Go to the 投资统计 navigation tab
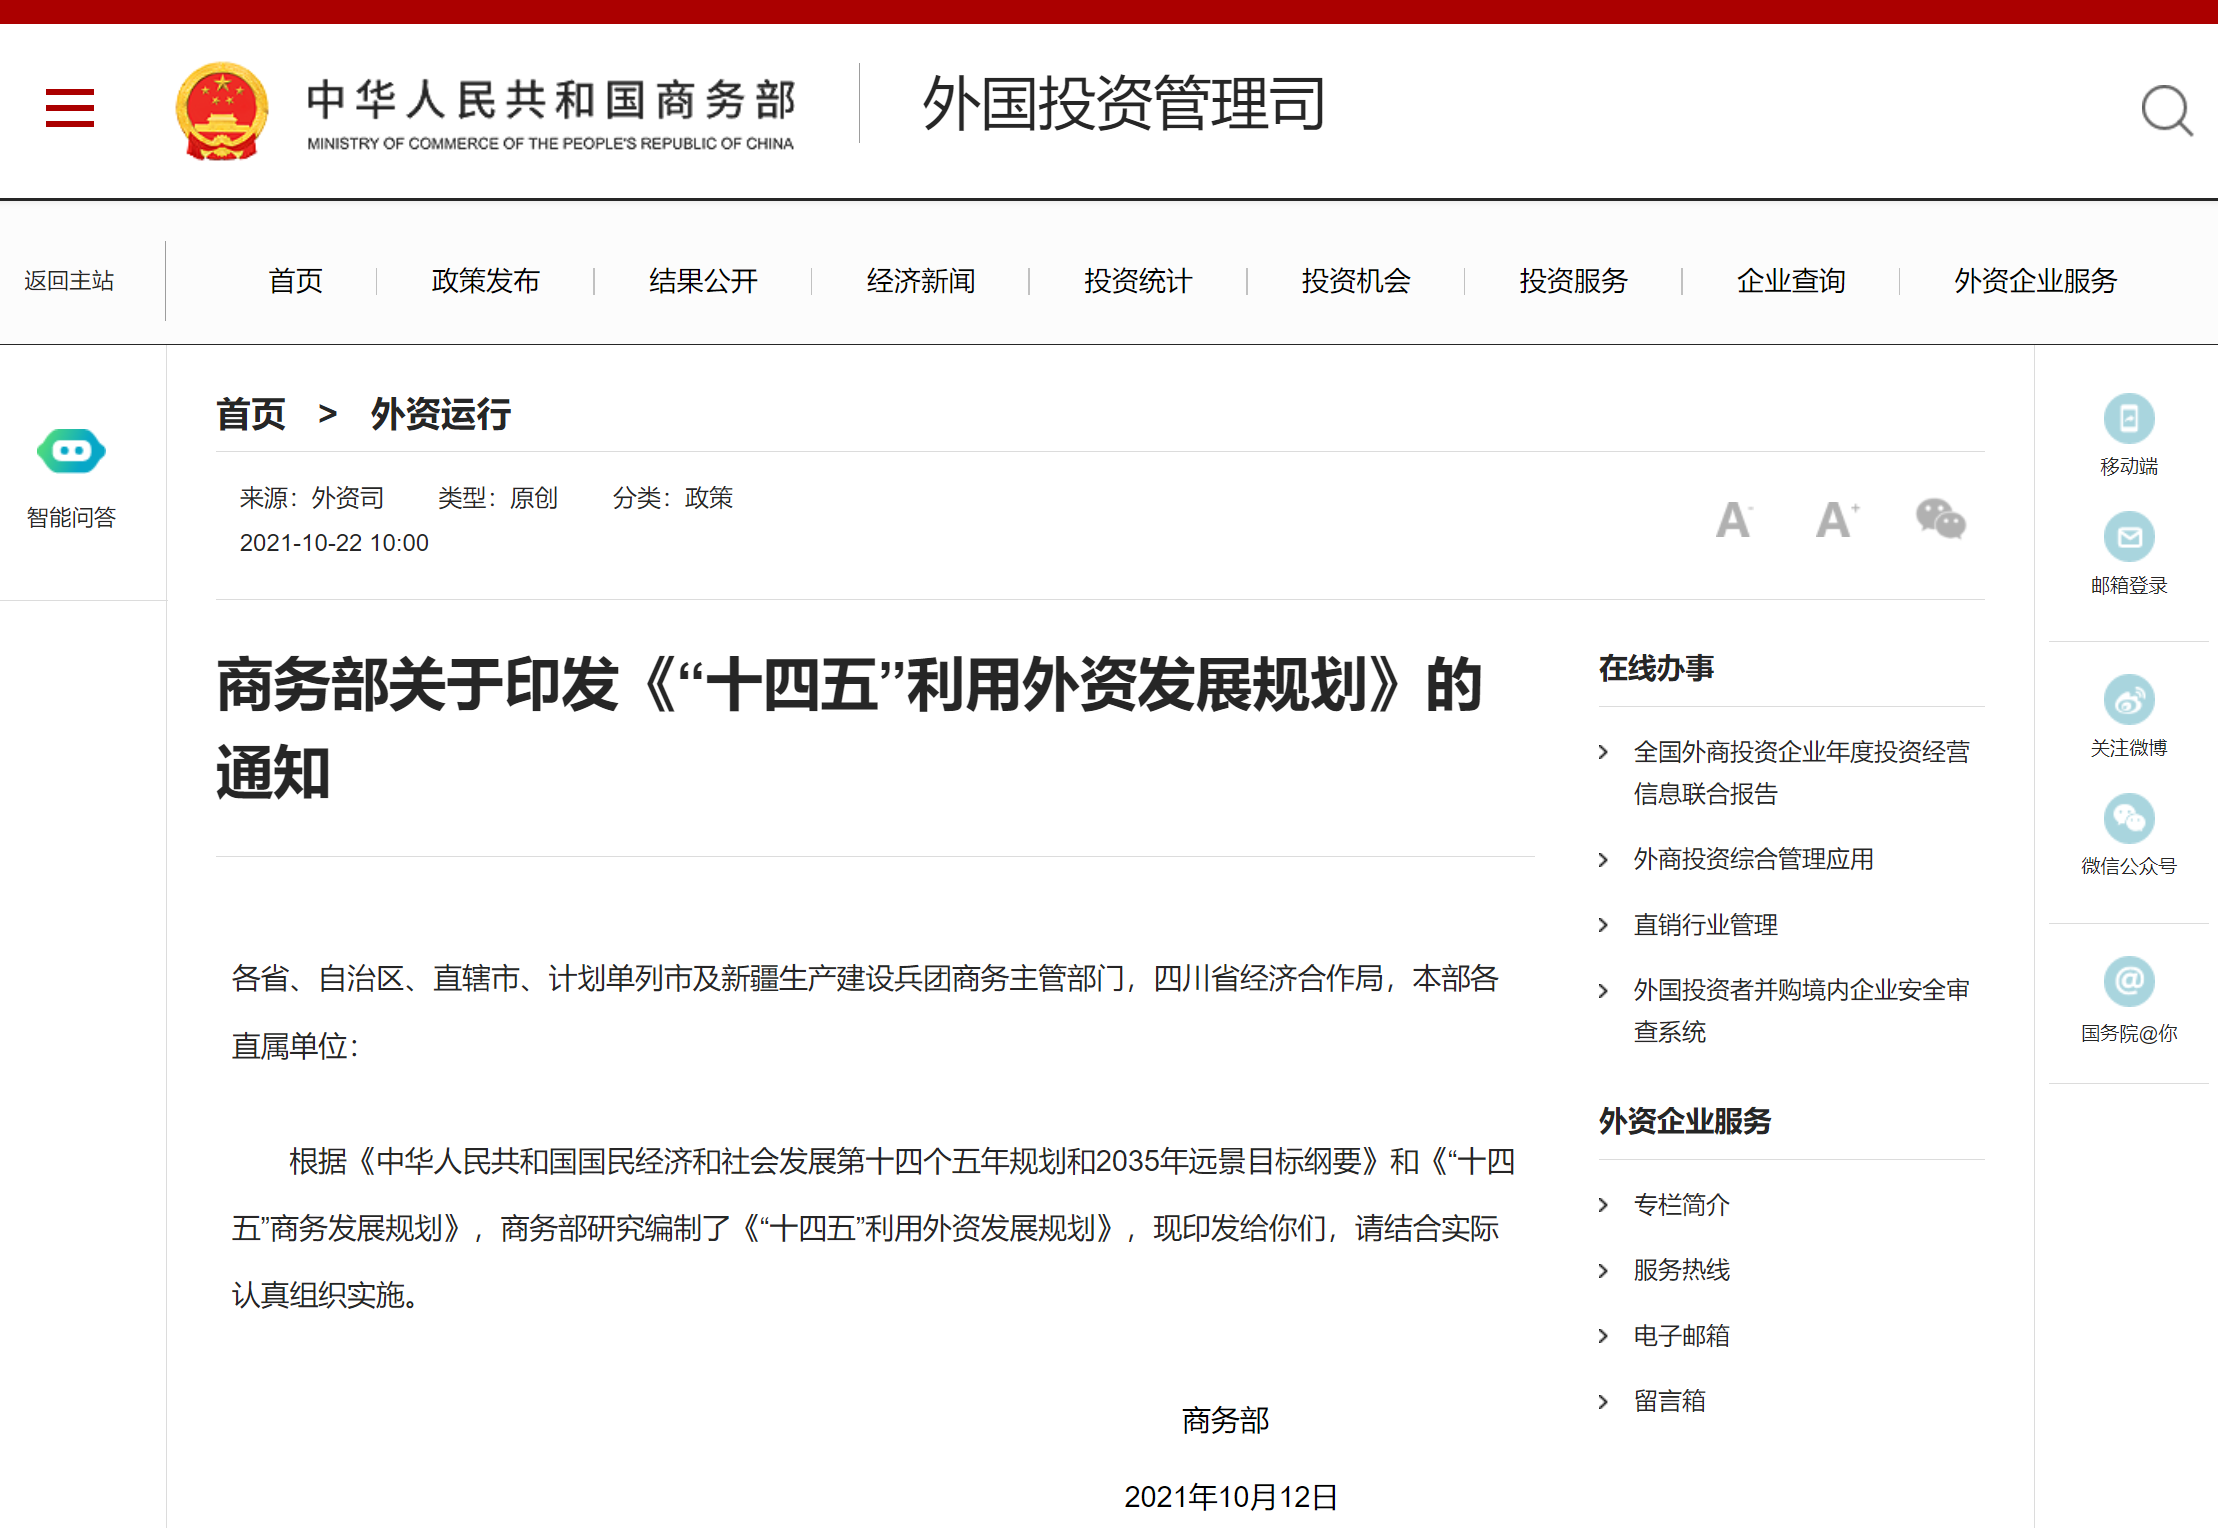Image resolution: width=2218 pixels, height=1528 pixels. click(x=1138, y=281)
